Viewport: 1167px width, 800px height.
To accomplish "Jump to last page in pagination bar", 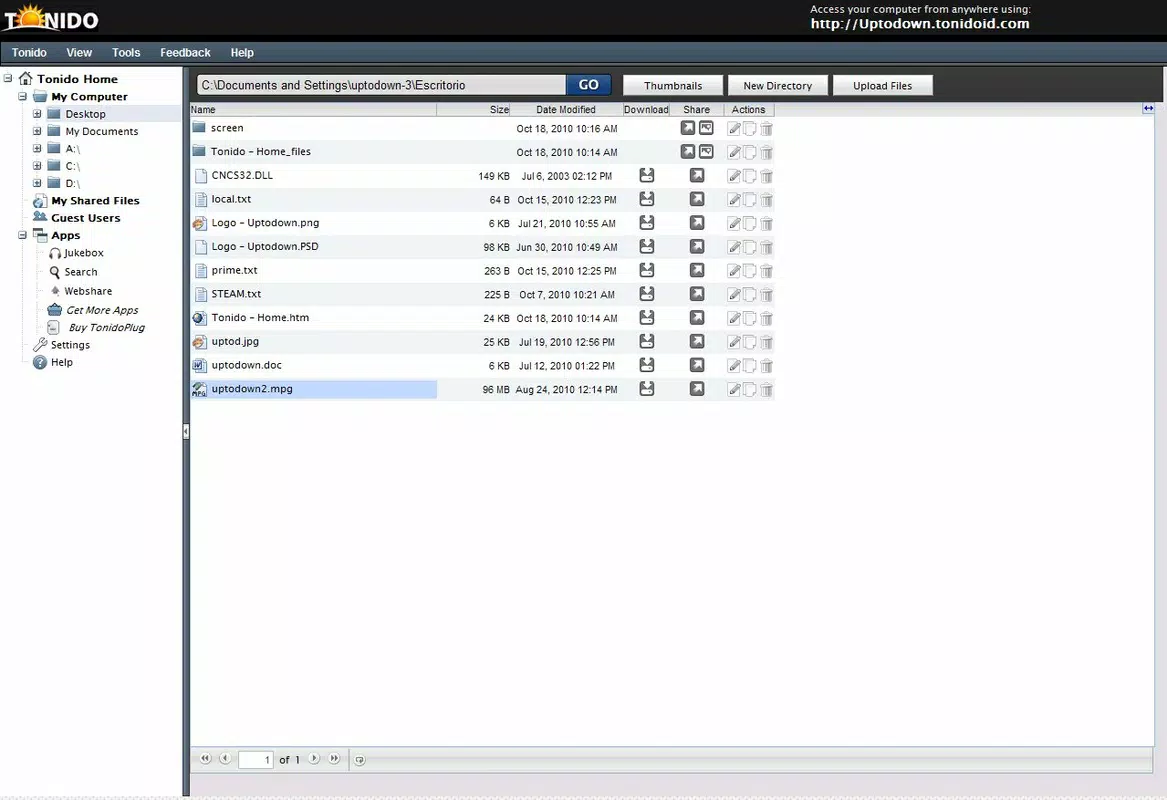I will click(x=334, y=759).
